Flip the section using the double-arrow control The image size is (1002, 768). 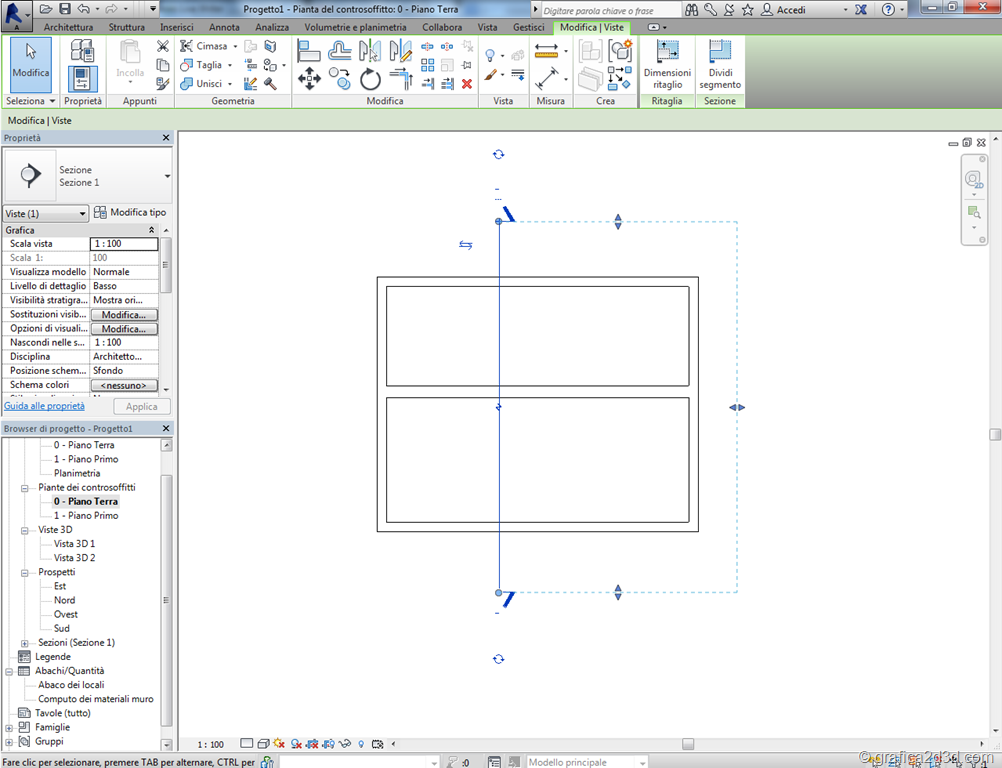466,245
